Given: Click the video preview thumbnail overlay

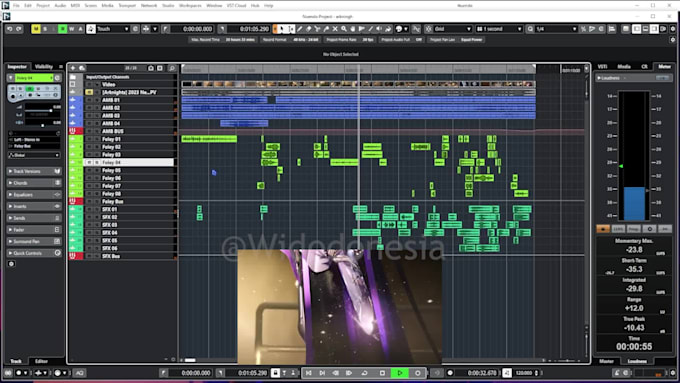Looking at the screenshot, I should click(340, 307).
